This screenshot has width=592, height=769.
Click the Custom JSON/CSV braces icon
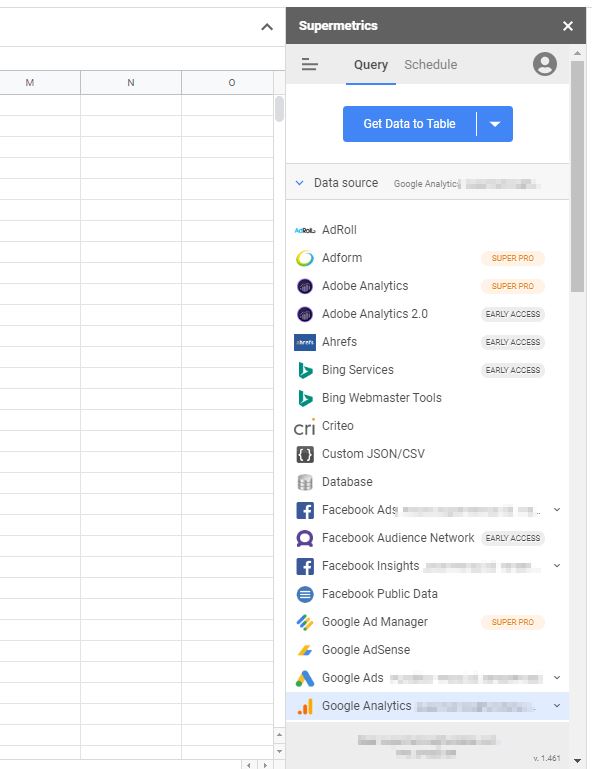point(305,455)
